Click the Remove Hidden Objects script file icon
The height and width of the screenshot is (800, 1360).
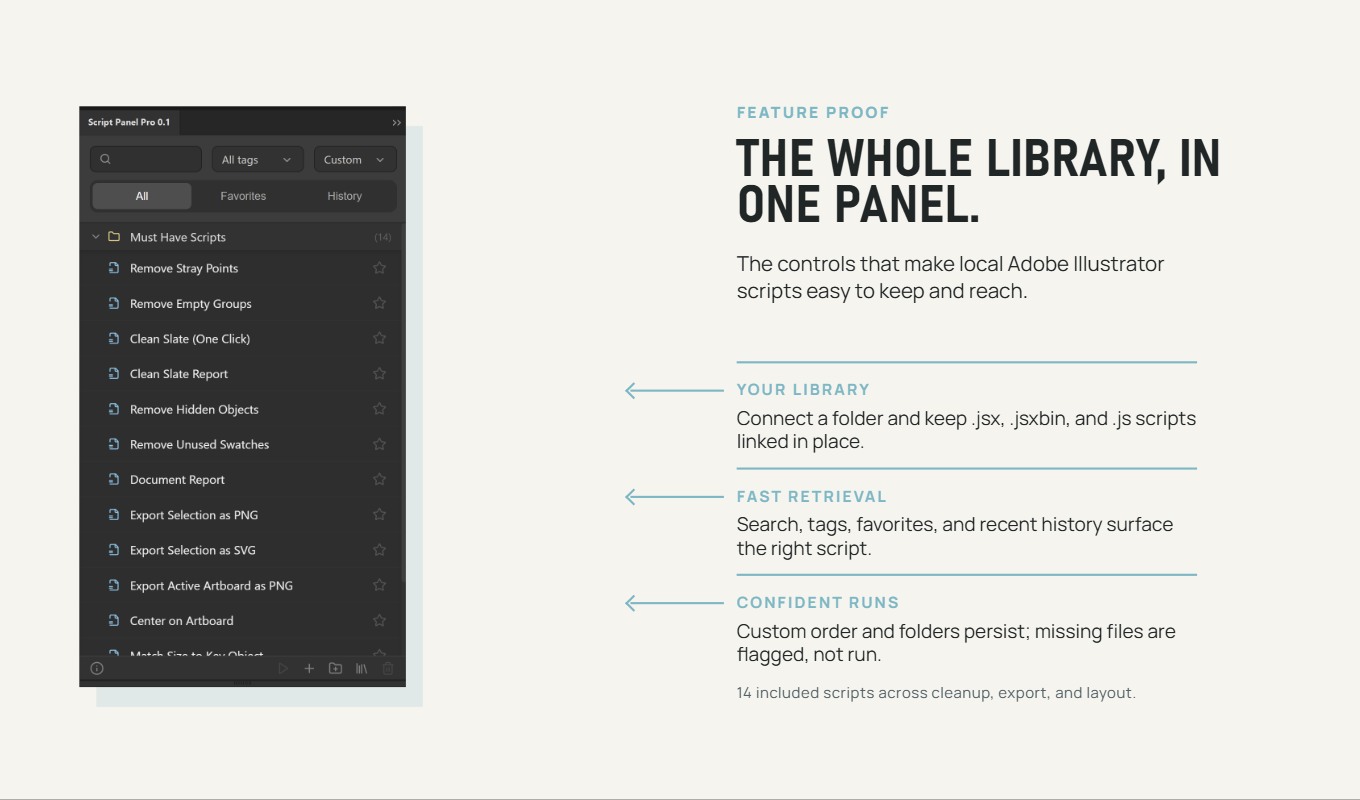click(114, 409)
